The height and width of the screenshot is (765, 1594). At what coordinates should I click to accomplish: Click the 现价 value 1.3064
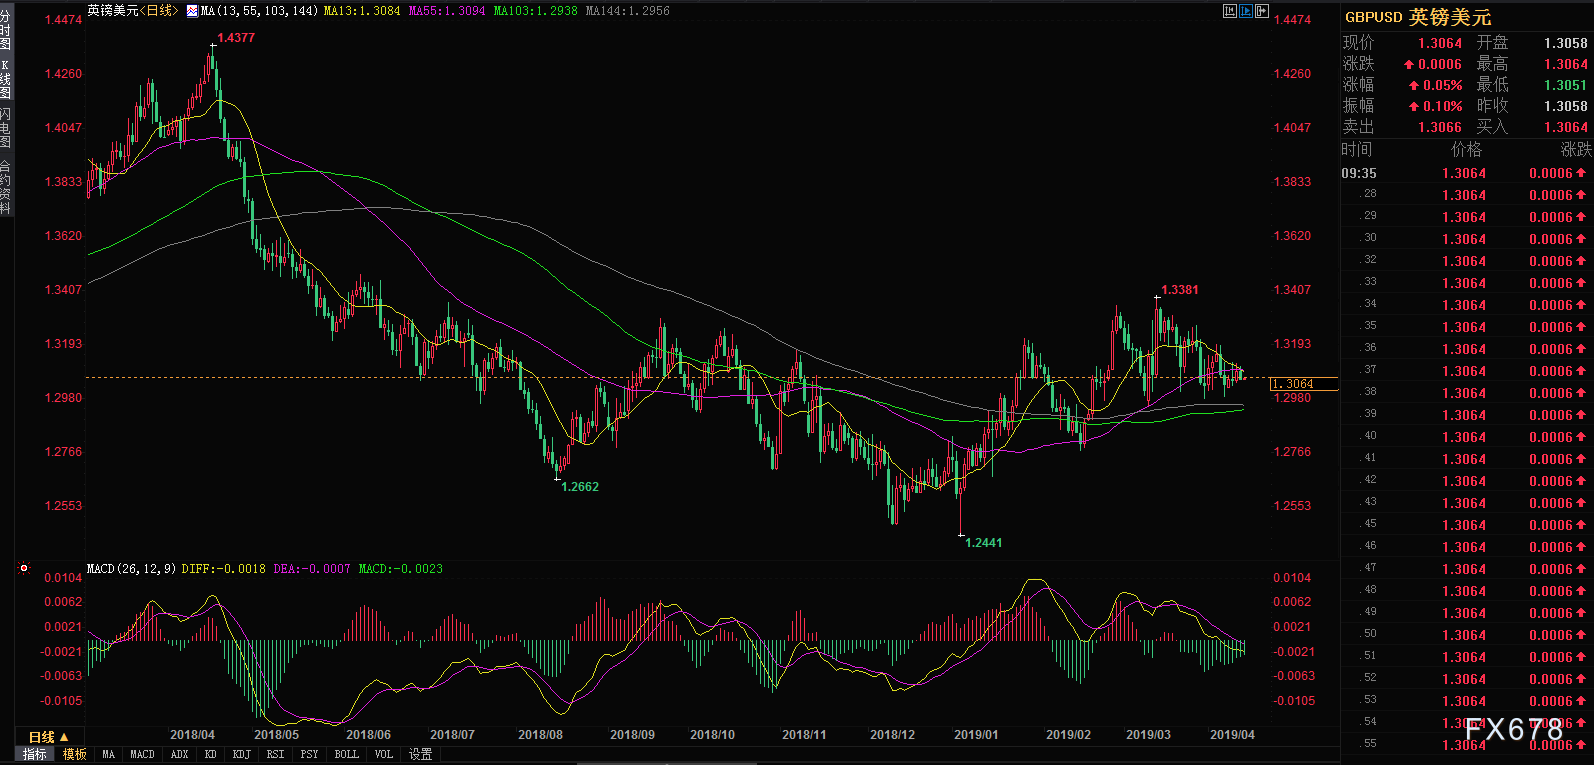click(1440, 43)
